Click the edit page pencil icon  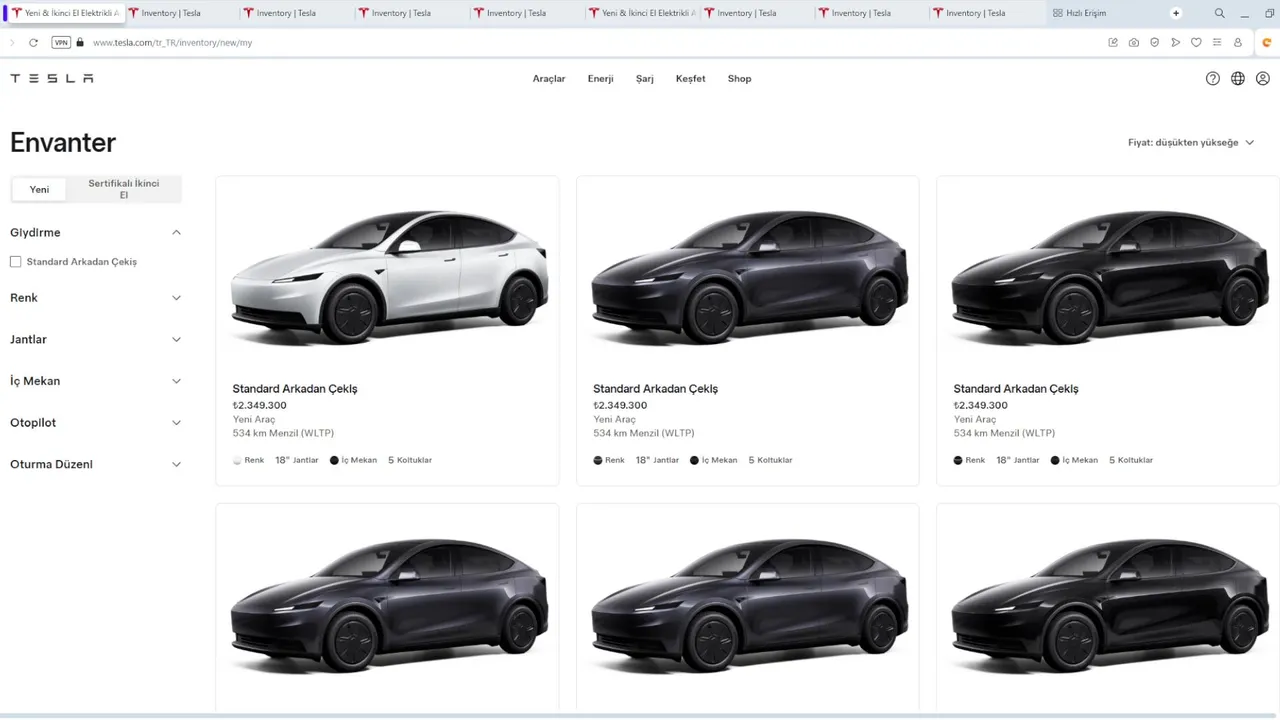pos(1113,43)
